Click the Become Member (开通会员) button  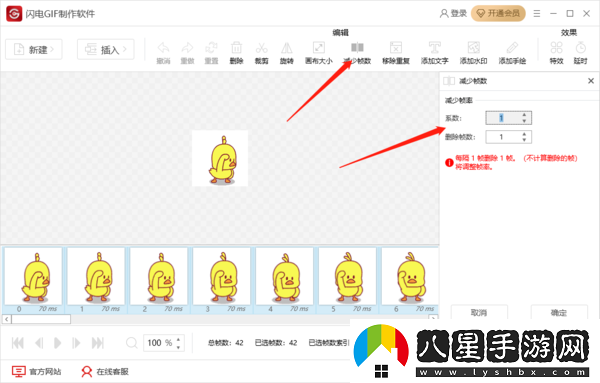498,14
